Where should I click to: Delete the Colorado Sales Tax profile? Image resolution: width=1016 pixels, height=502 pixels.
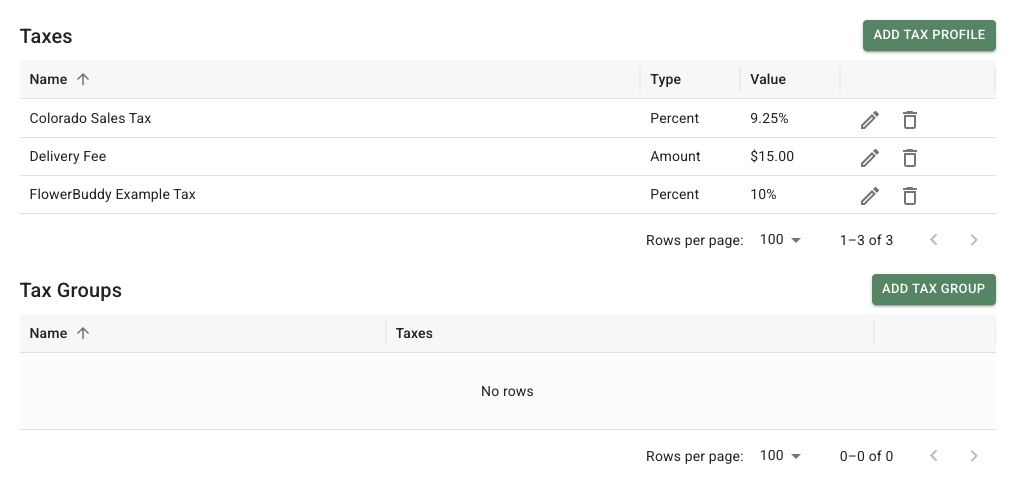click(x=910, y=120)
